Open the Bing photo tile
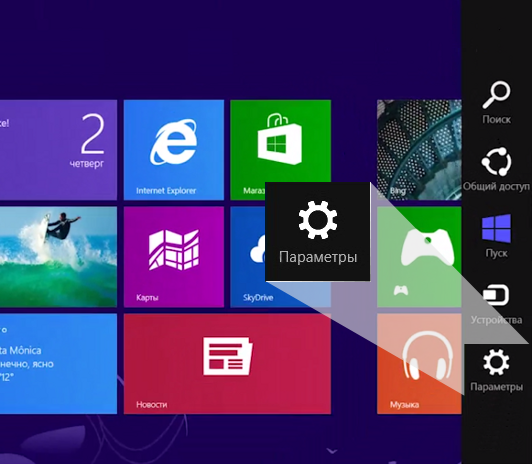Viewport: 532px width, 464px height. click(419, 150)
